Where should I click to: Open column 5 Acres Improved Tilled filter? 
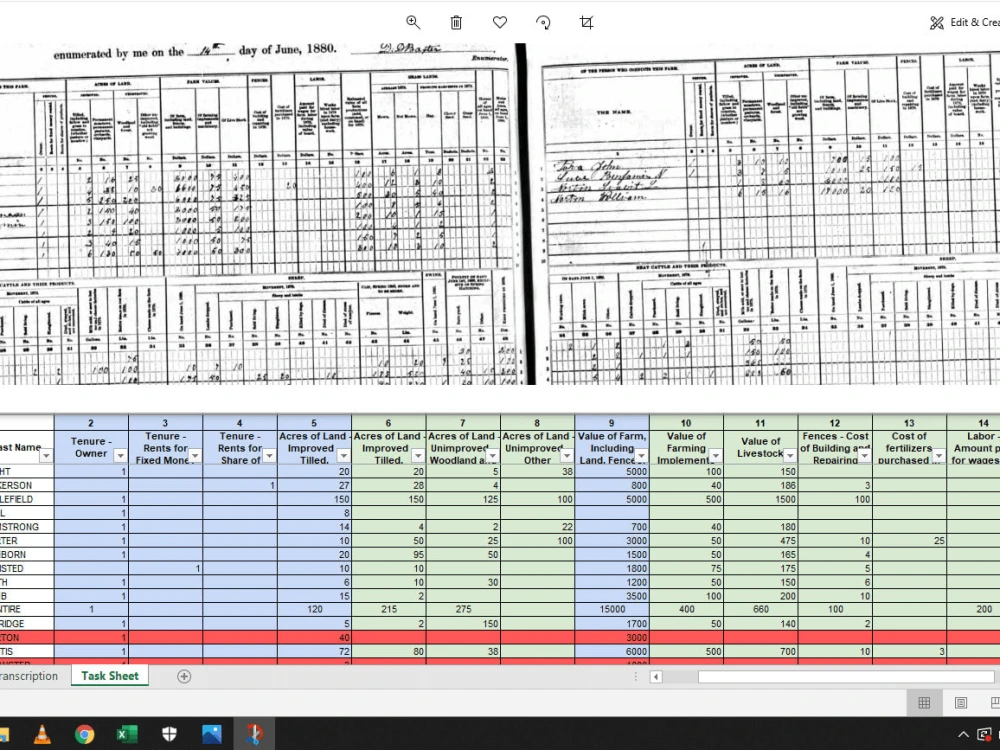pyautogui.click(x=344, y=456)
